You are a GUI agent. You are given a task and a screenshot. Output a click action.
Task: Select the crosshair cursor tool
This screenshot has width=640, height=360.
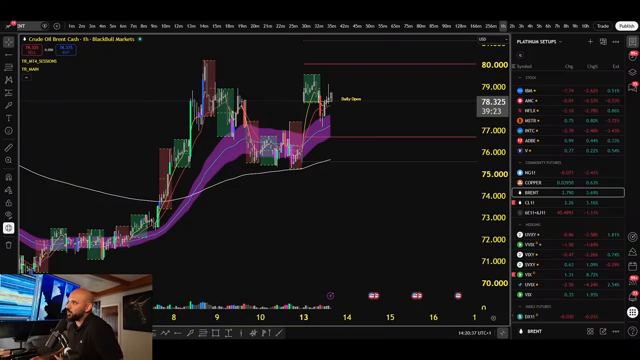(x=9, y=42)
